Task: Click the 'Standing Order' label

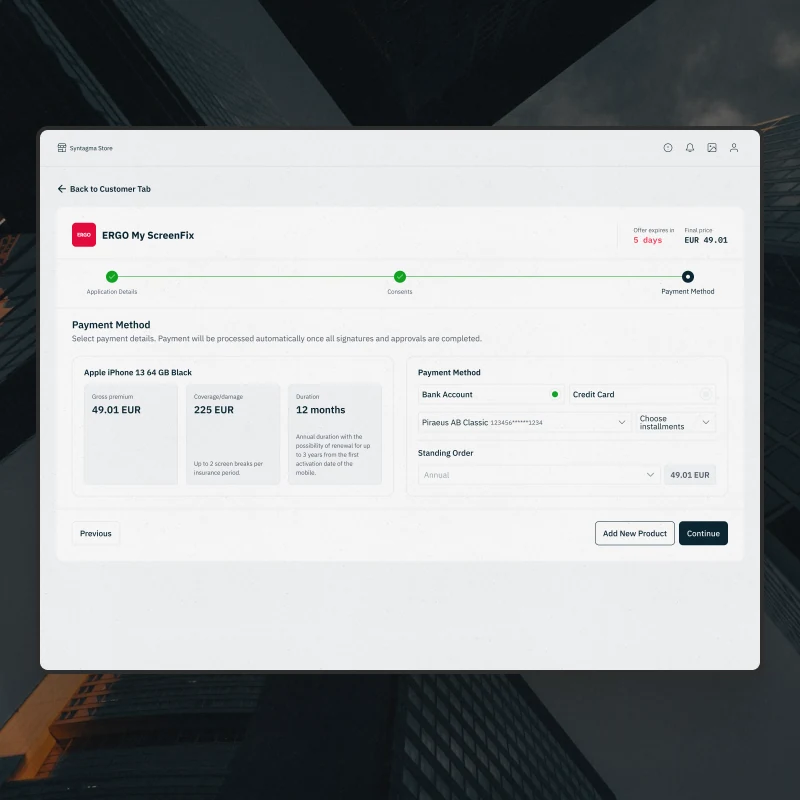Action: coord(445,453)
